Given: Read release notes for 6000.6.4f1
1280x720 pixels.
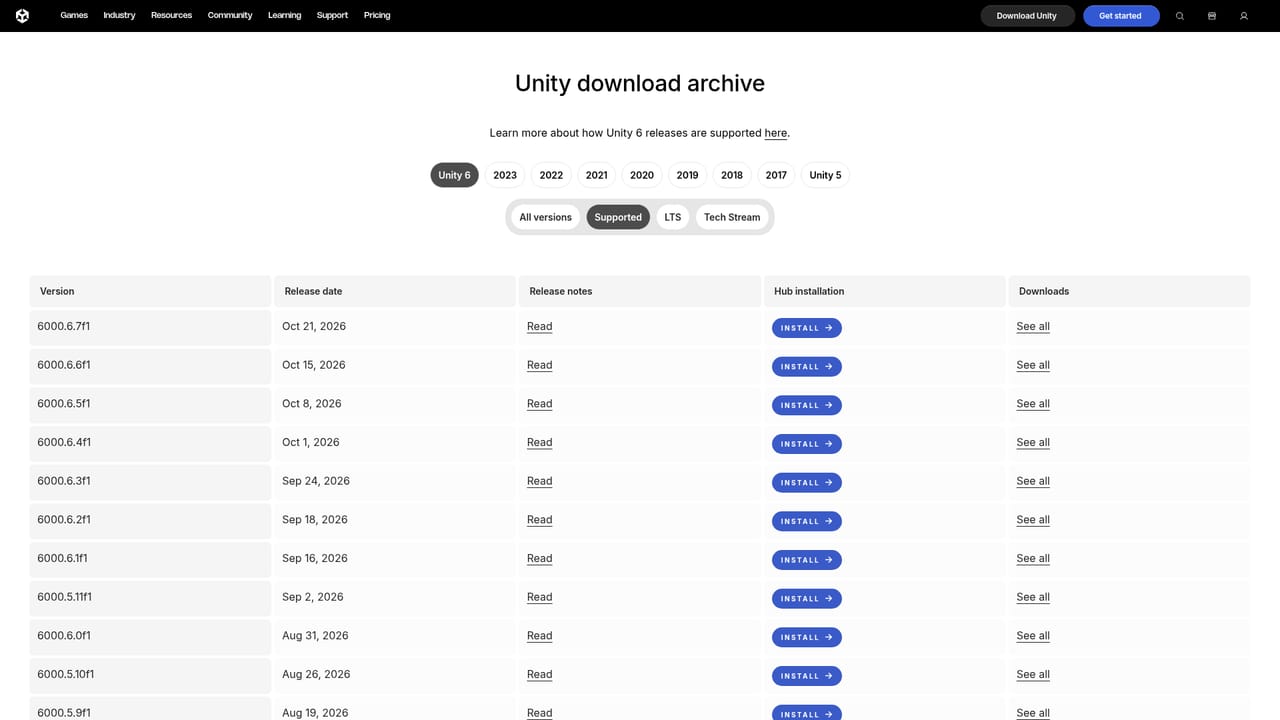Looking at the screenshot, I should (540, 443).
